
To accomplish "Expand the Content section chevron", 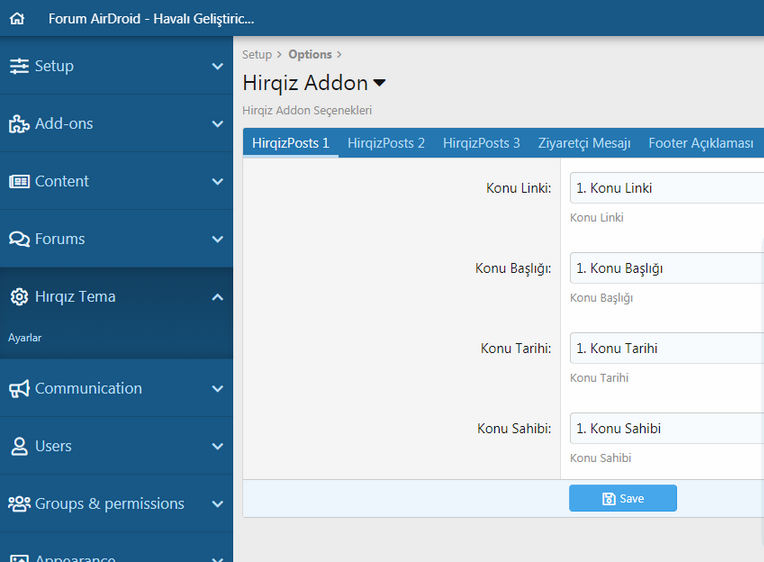I will pos(218,182).
